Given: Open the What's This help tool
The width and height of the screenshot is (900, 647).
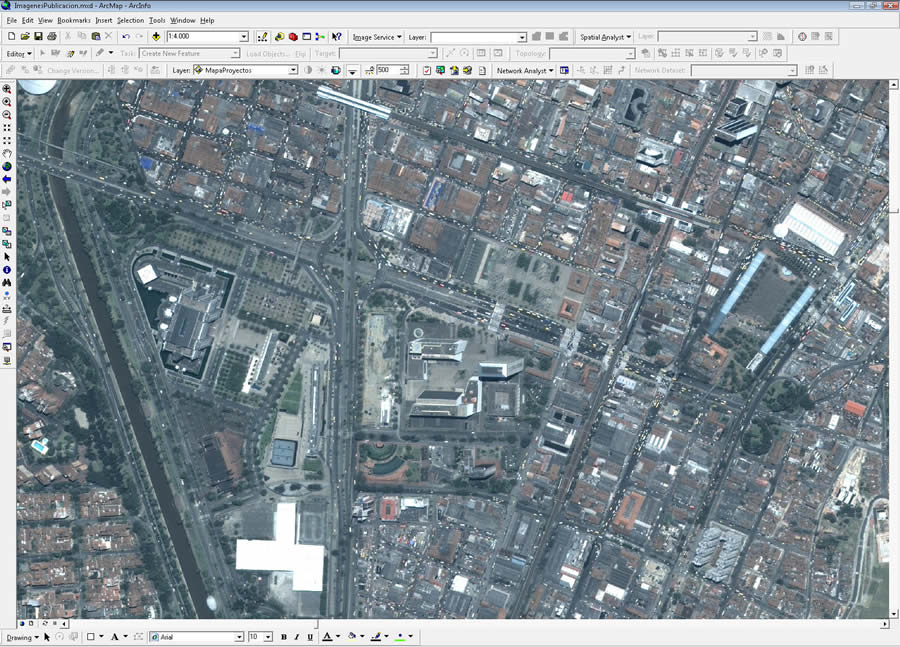Looking at the screenshot, I should pos(337,37).
